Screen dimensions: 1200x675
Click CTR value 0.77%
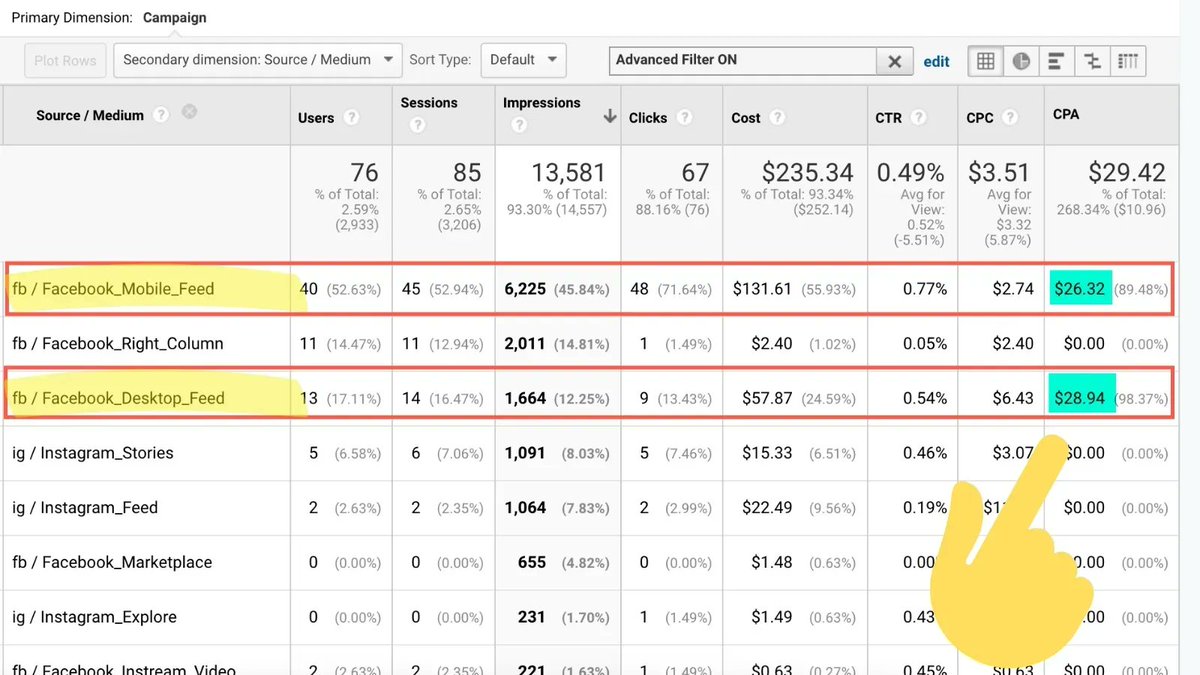925,289
